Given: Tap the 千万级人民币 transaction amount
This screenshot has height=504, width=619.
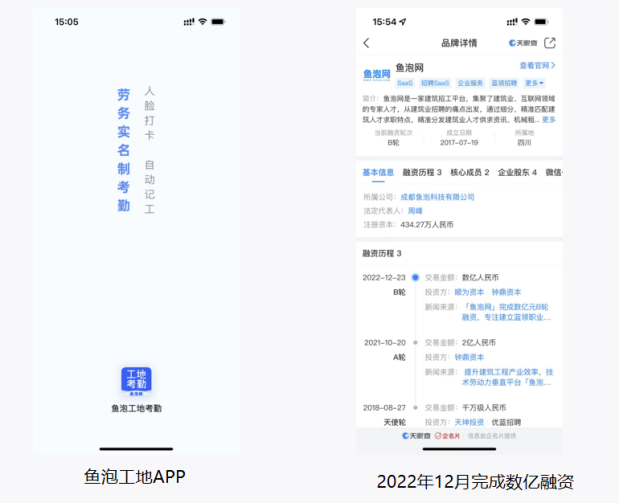Looking at the screenshot, I should coord(484,408).
